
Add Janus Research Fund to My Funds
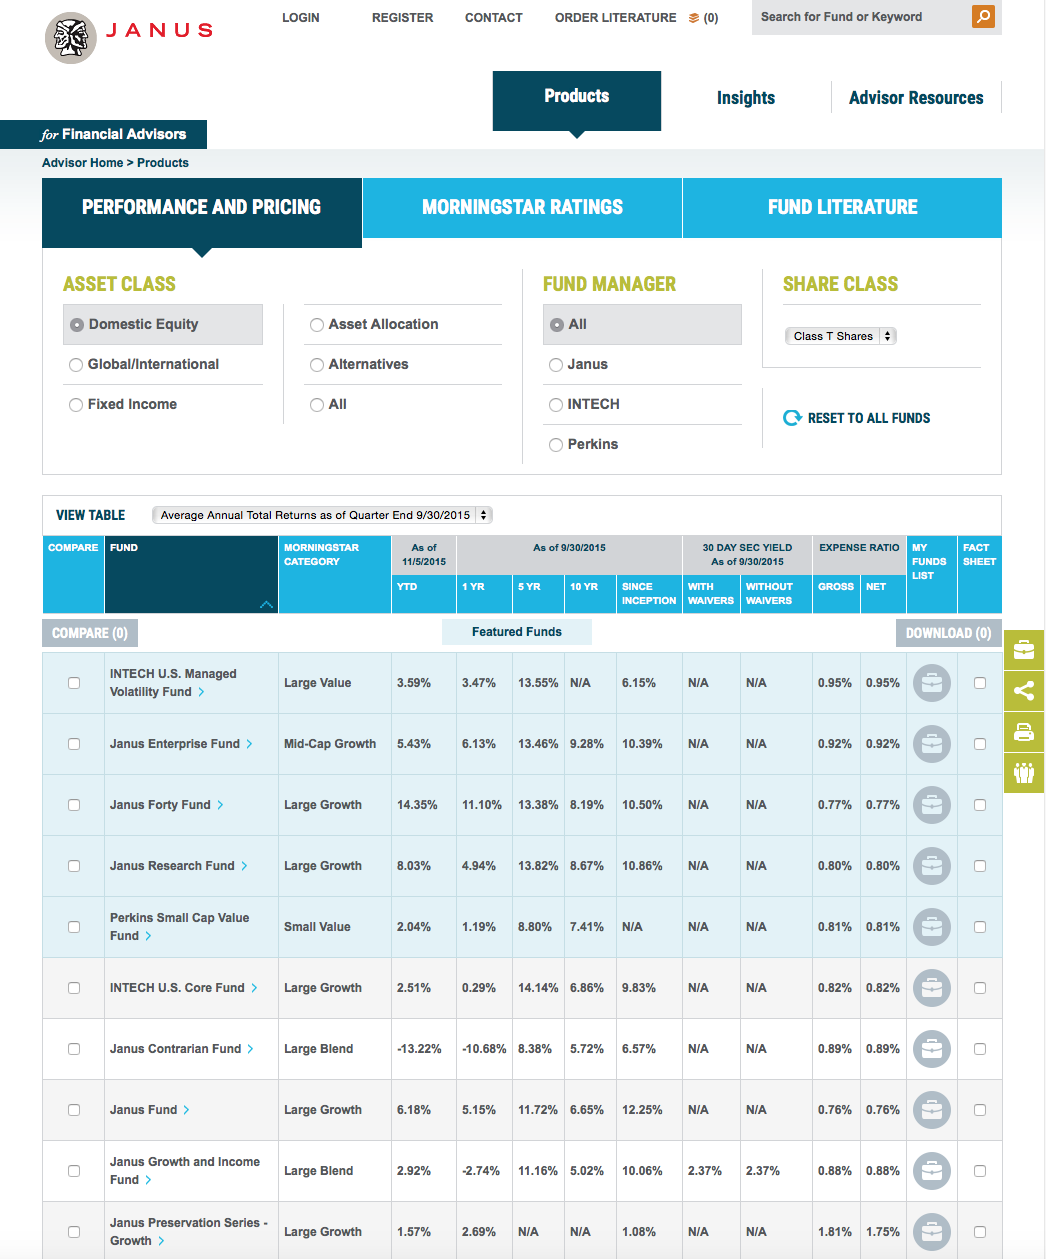(932, 866)
